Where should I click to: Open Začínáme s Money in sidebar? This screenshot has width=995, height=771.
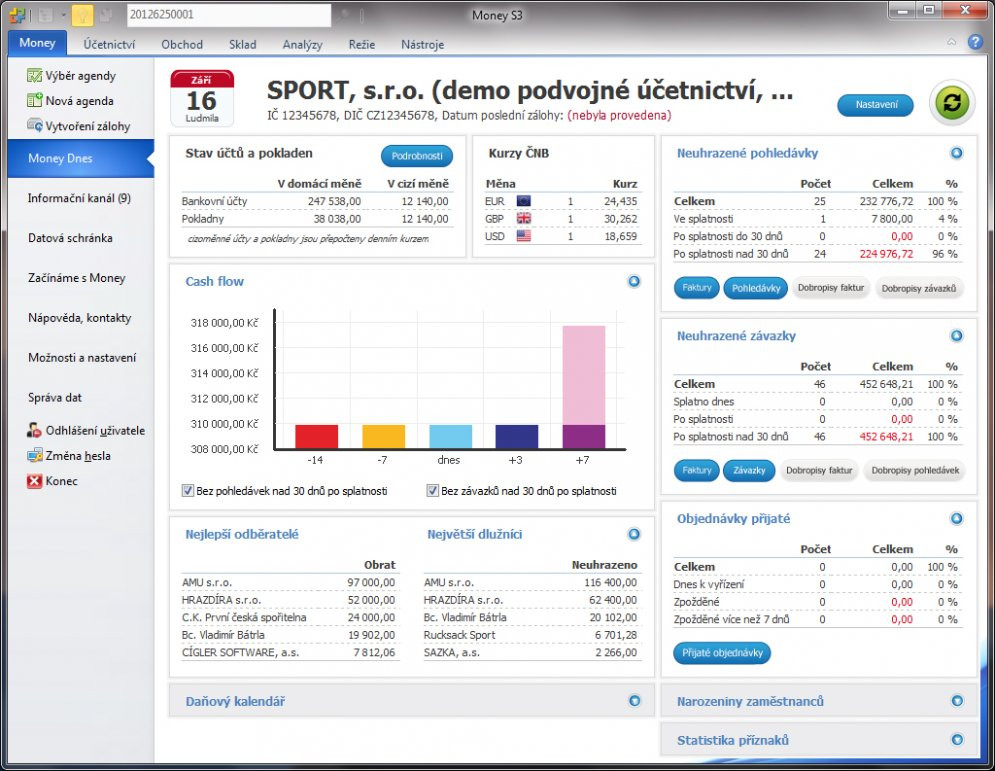77,278
